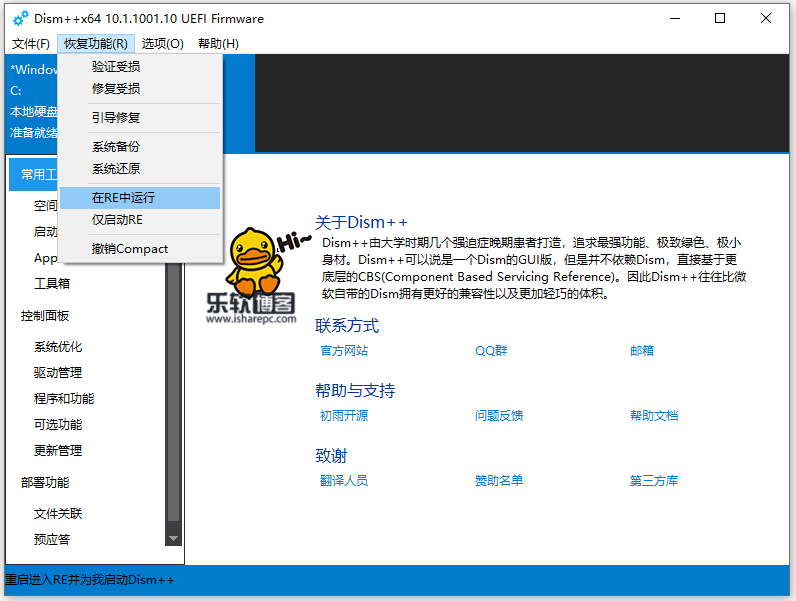Click the sidebar scrollbar down arrow
The width and height of the screenshot is (796, 601).
pos(174,538)
